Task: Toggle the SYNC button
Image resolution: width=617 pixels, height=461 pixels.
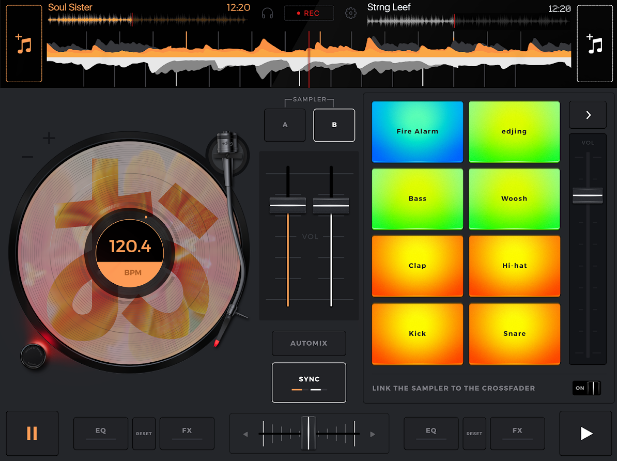Action: 308,382
